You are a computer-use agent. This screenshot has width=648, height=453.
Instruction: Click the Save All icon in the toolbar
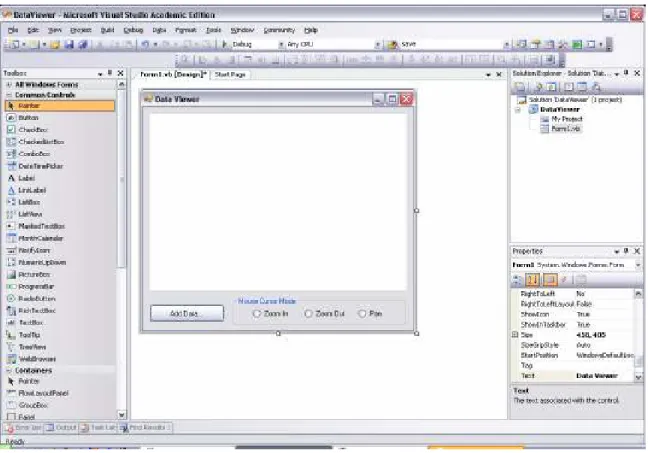pos(83,44)
